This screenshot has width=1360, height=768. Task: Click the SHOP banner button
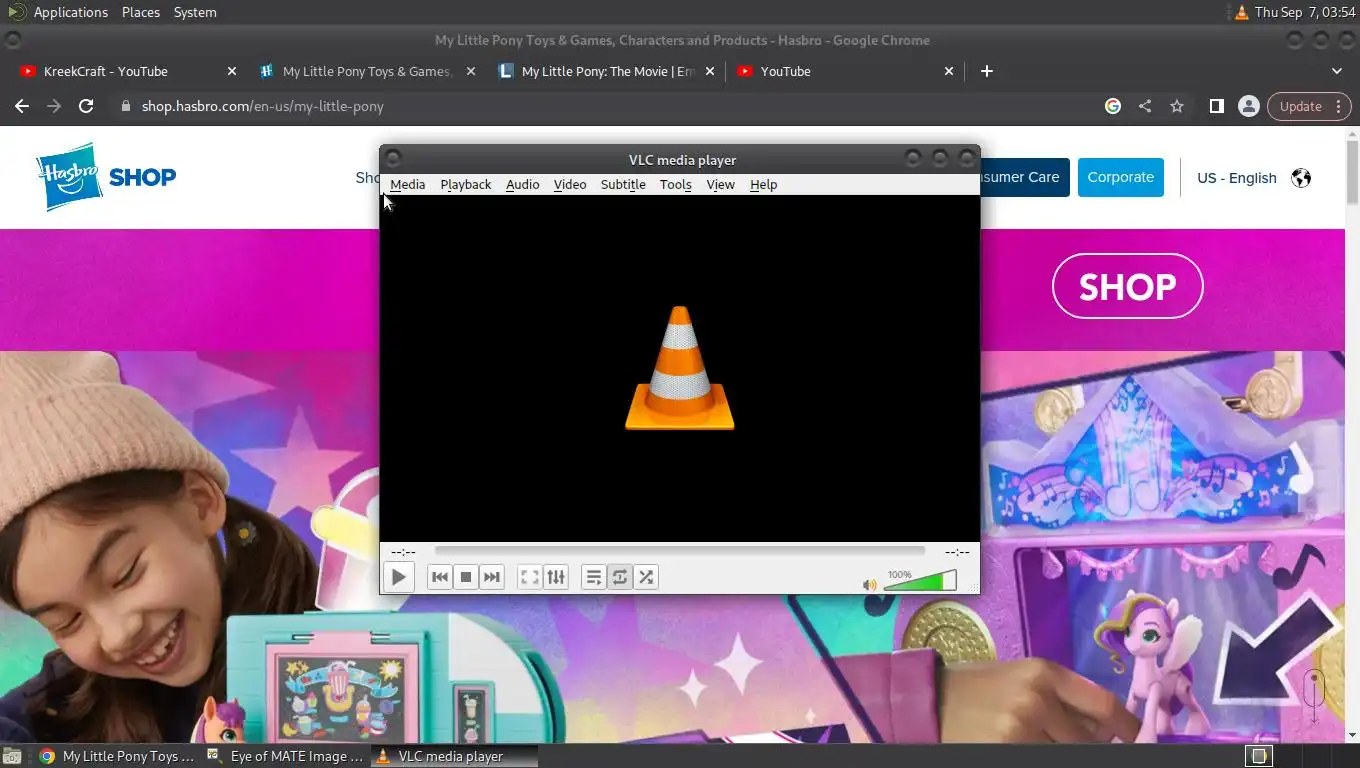coord(1128,286)
